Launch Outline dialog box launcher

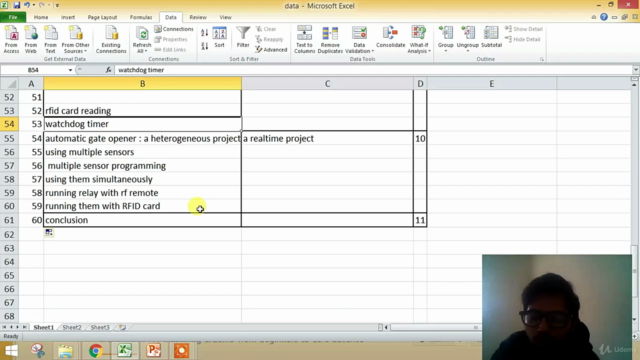coord(542,60)
